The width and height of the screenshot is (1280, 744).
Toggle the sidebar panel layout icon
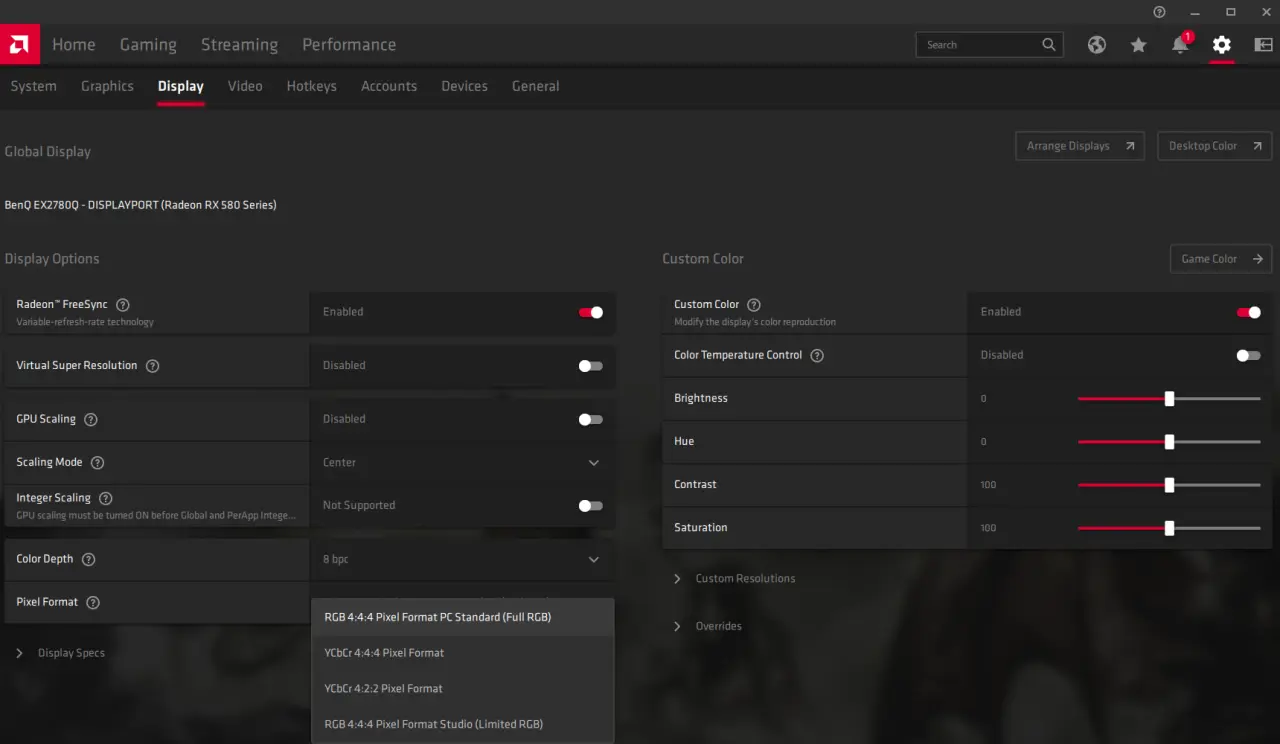(x=1264, y=45)
